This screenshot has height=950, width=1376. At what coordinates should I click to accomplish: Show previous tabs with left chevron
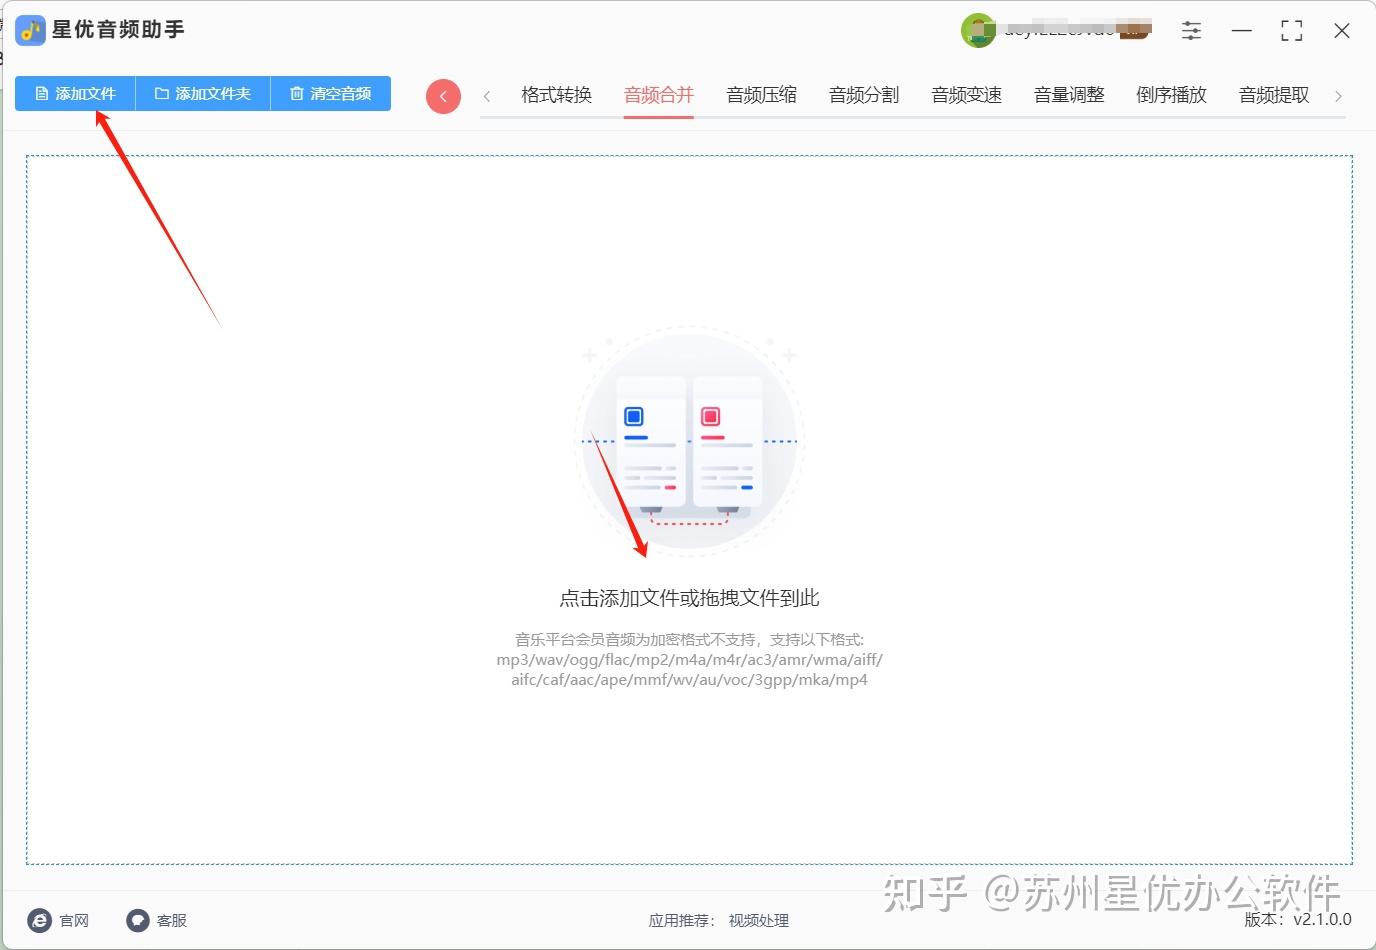[487, 96]
